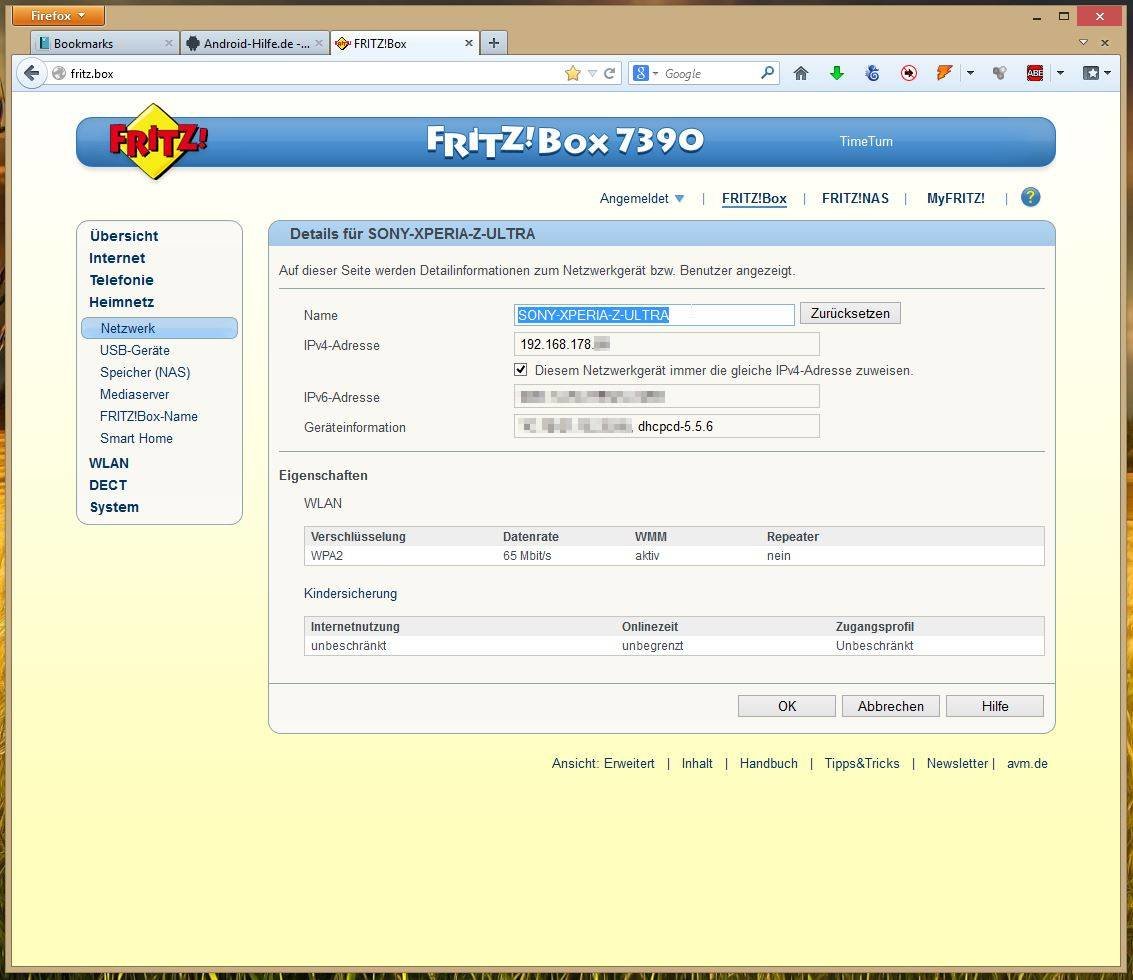Click the device Name input field

[x=654, y=314]
